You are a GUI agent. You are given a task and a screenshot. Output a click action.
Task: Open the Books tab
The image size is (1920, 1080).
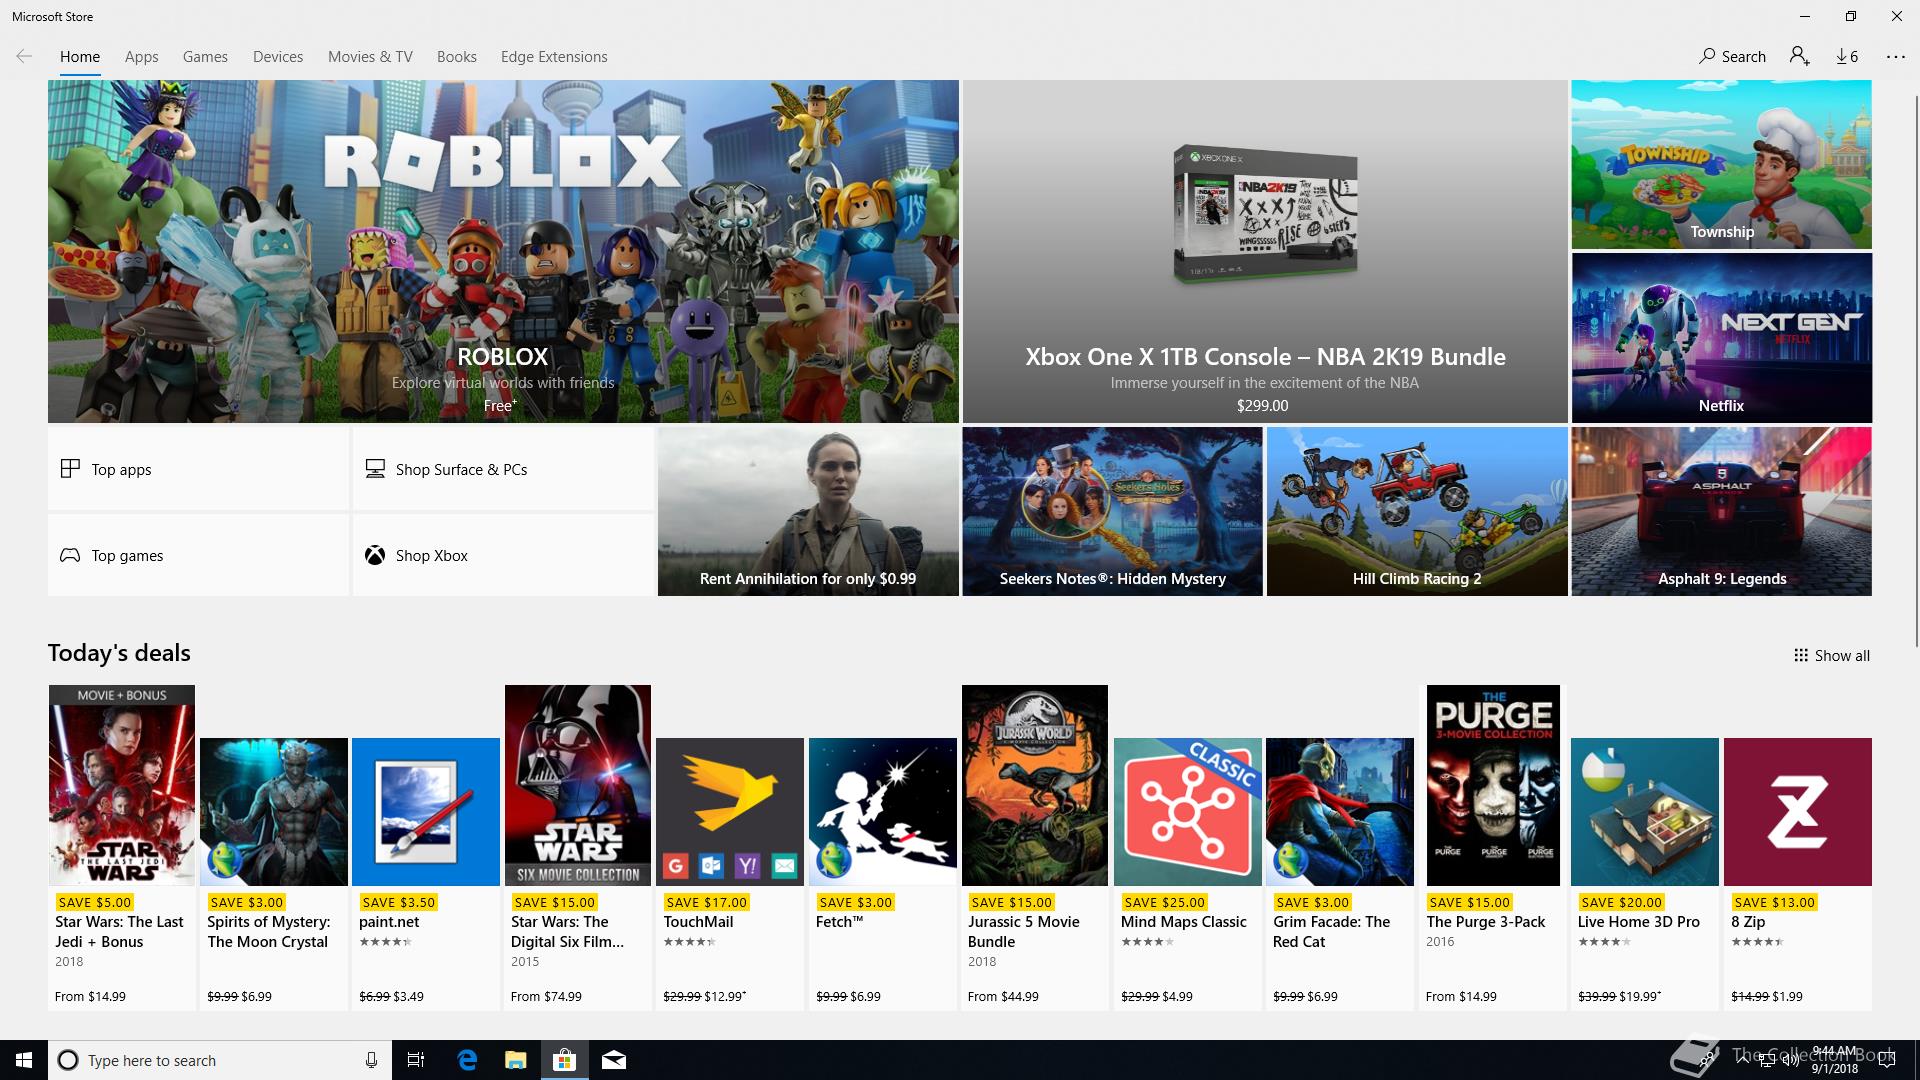click(x=457, y=57)
